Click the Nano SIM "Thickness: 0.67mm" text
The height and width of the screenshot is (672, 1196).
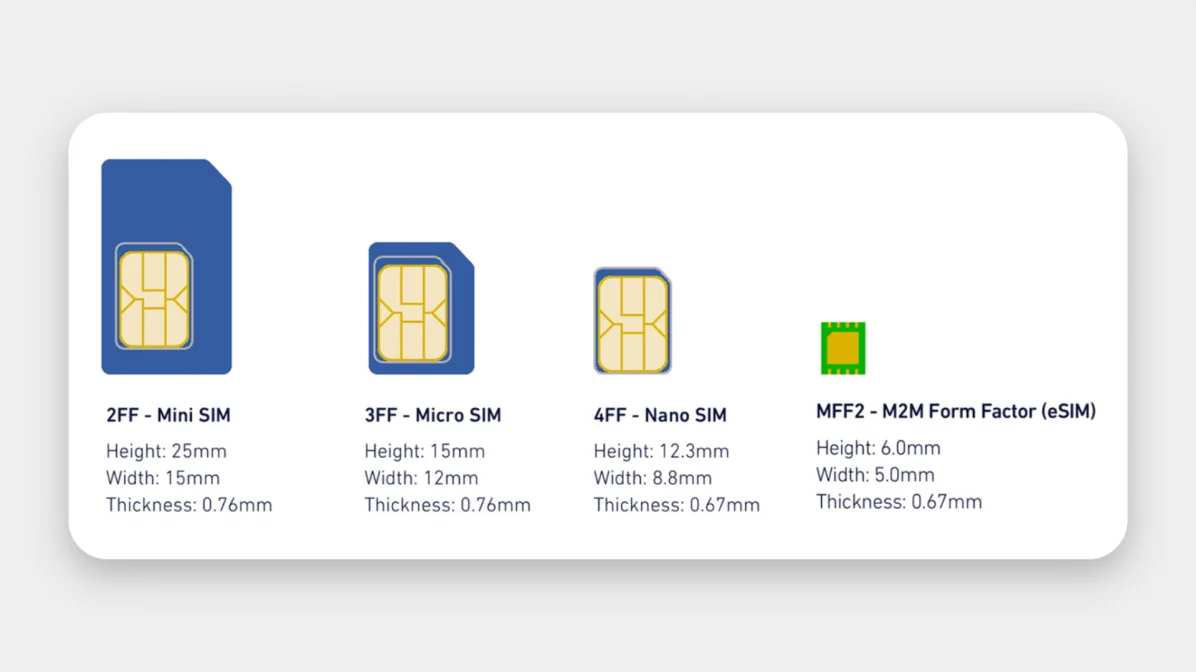(x=676, y=505)
